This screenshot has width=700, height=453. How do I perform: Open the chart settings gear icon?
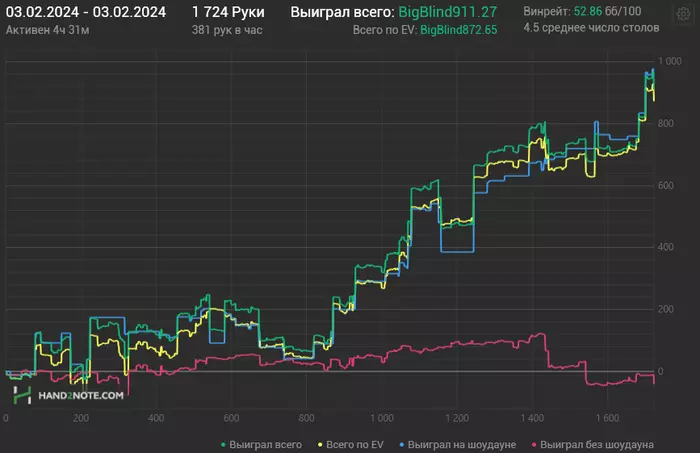coord(683,14)
